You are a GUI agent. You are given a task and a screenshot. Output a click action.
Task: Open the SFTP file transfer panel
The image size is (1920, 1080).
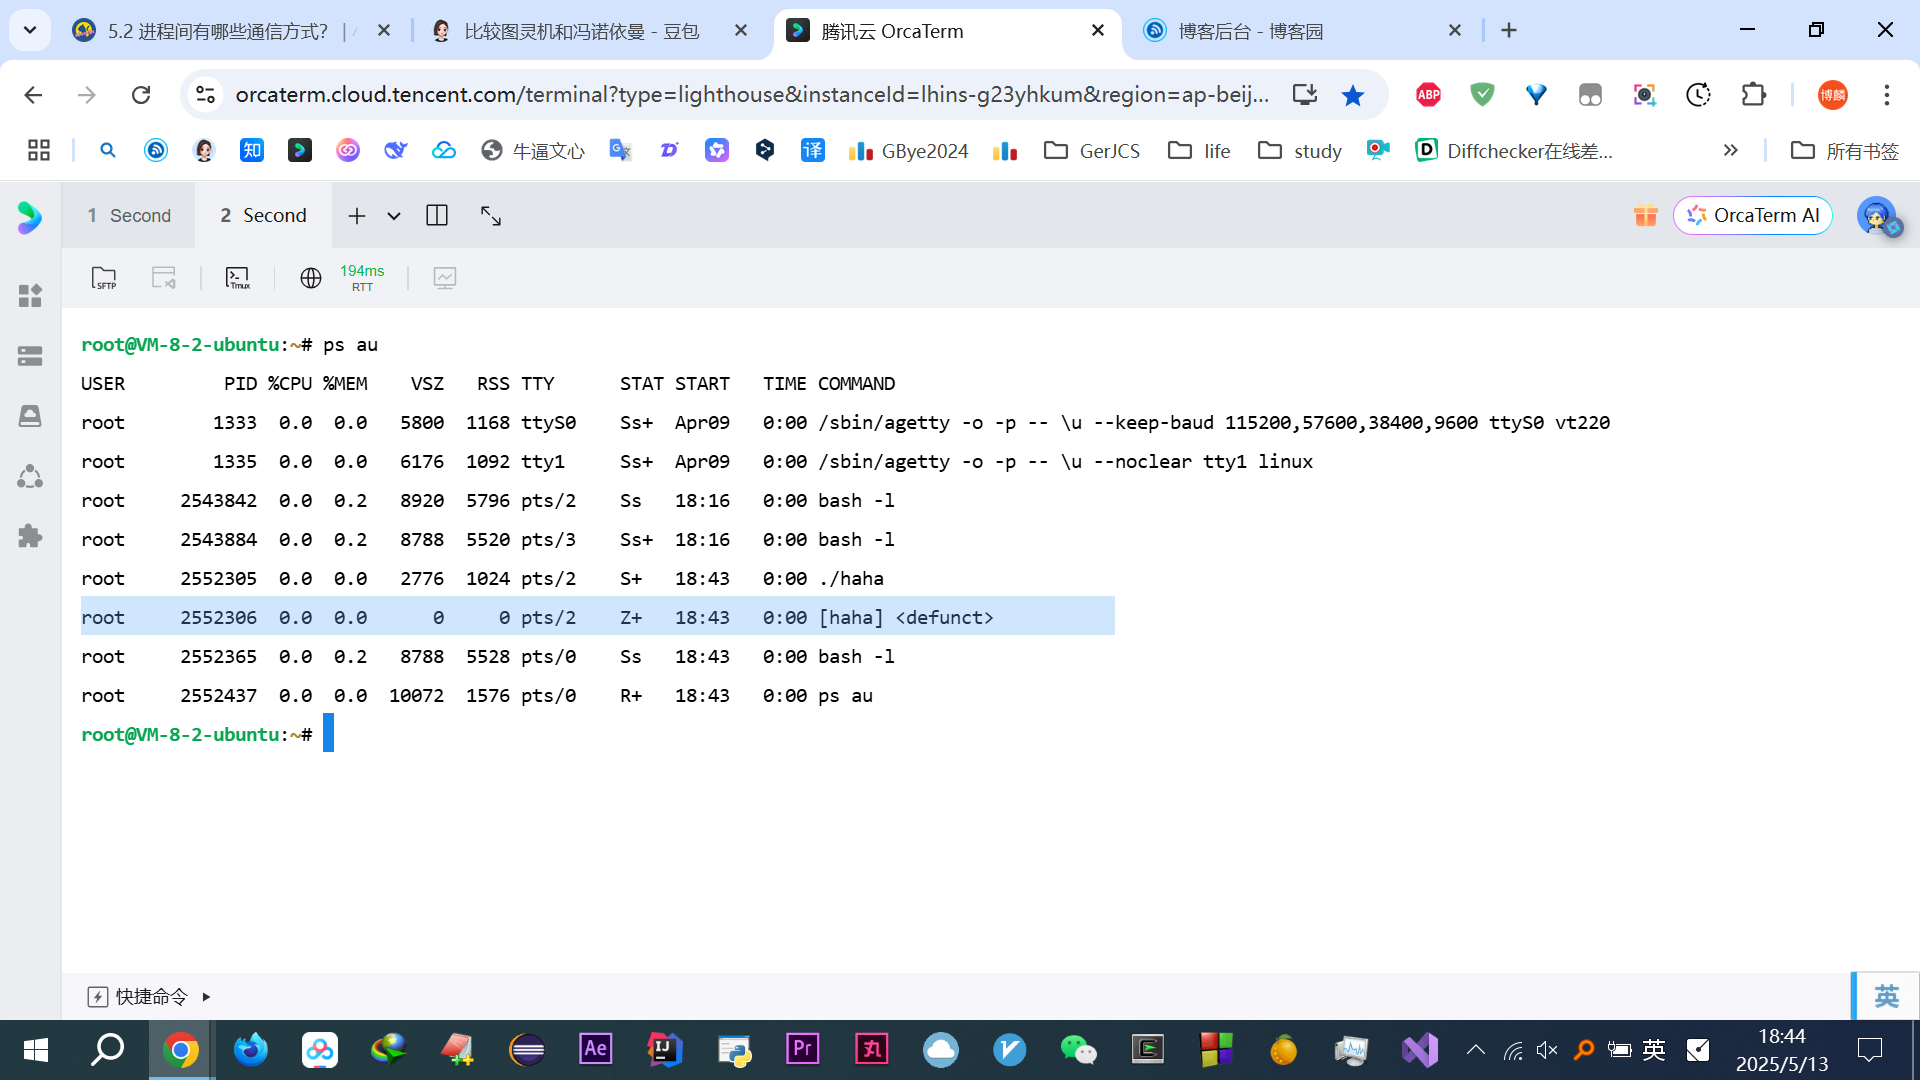(x=104, y=278)
